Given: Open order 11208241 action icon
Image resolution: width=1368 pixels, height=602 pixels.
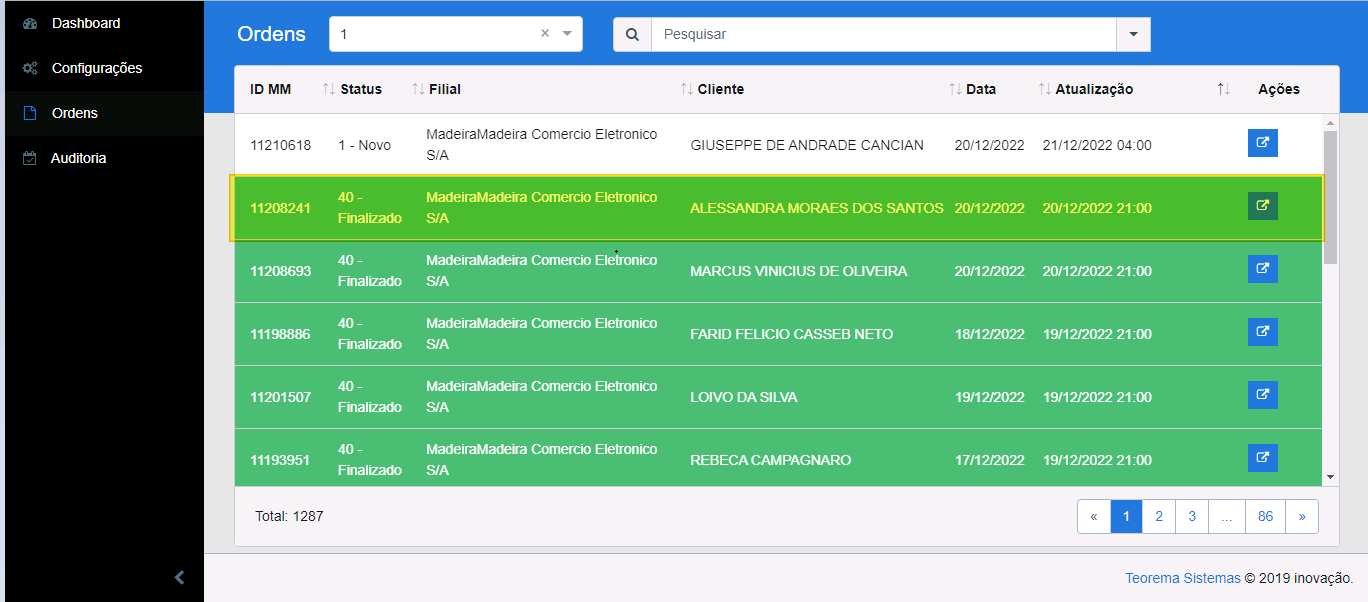Looking at the screenshot, I should coord(1262,206).
